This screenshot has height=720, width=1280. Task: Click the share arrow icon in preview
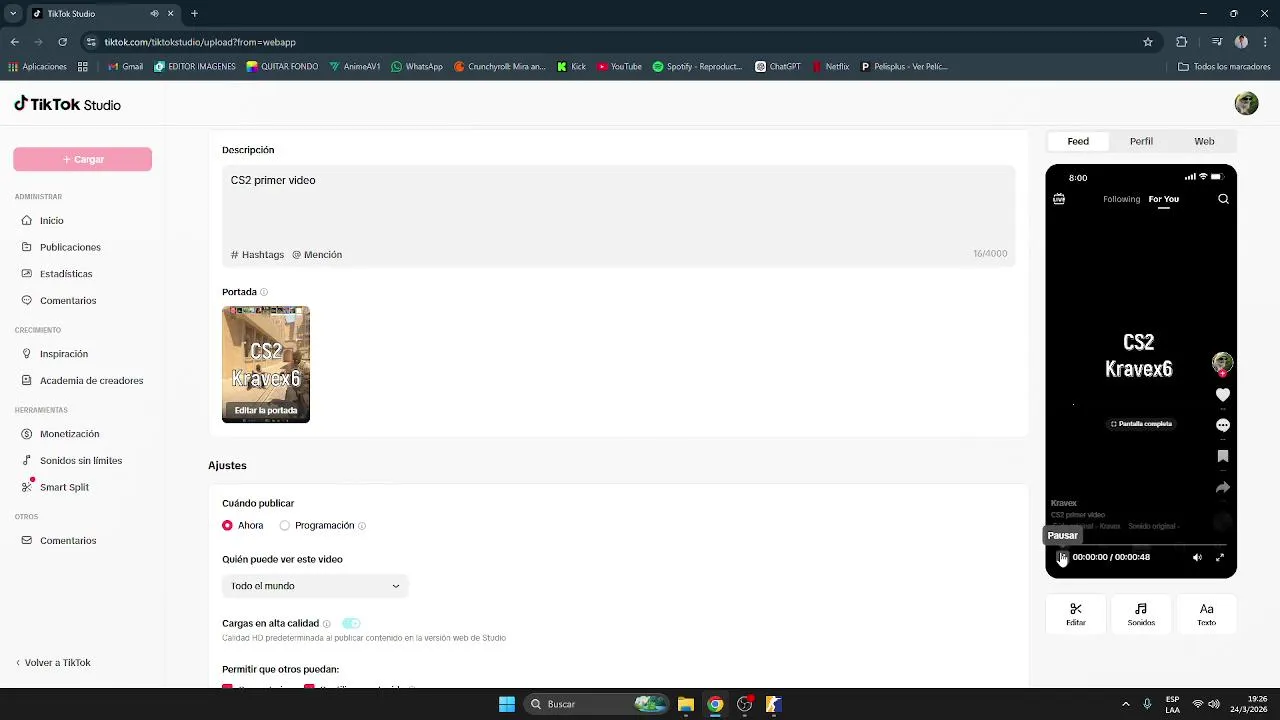pyautogui.click(x=1222, y=488)
